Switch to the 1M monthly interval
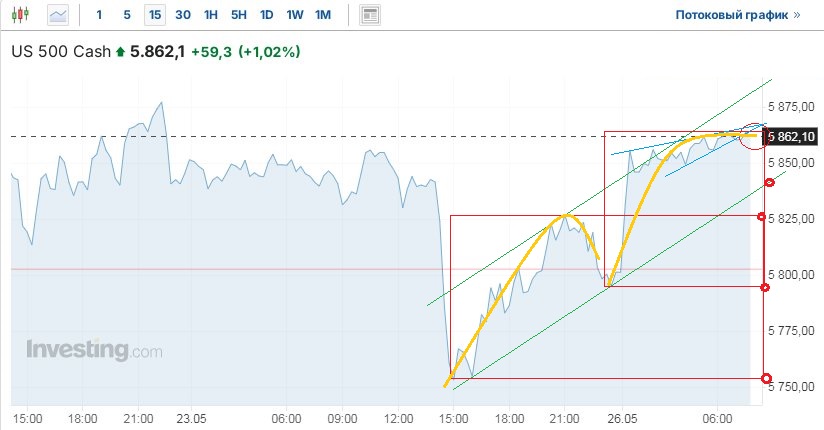 (x=323, y=15)
